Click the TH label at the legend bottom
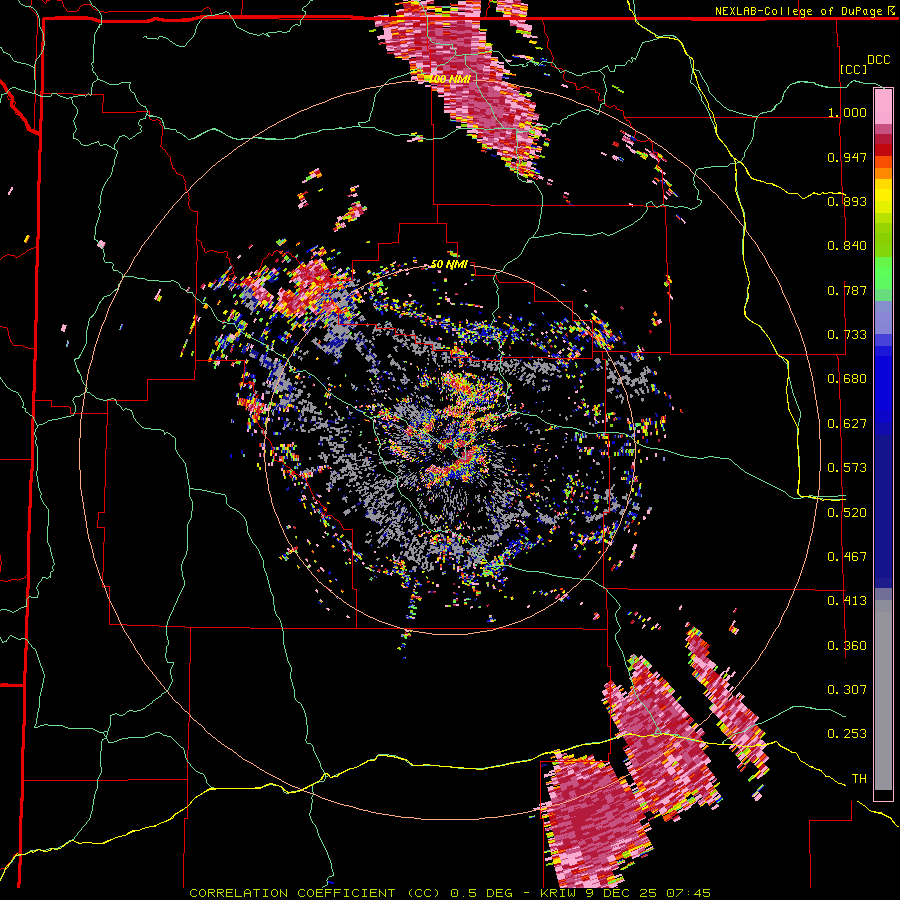The image size is (900, 900). coord(859,778)
